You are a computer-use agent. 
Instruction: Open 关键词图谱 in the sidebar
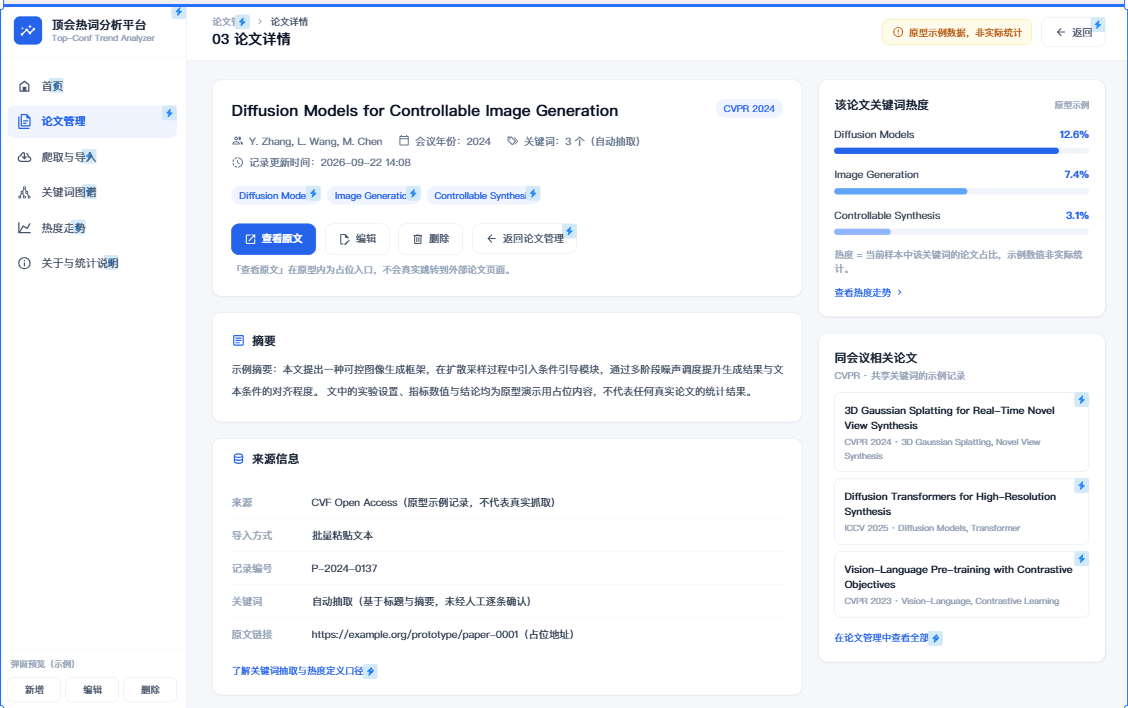(92, 192)
